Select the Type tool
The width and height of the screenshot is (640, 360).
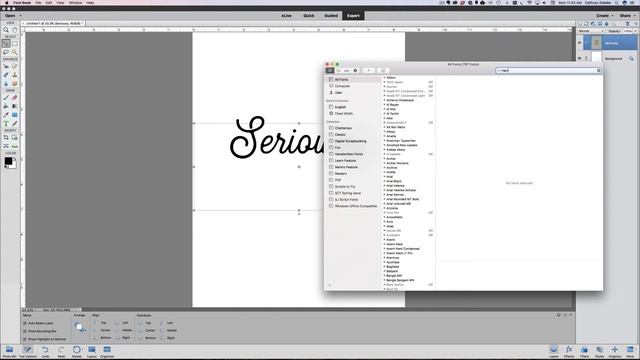click(6, 124)
